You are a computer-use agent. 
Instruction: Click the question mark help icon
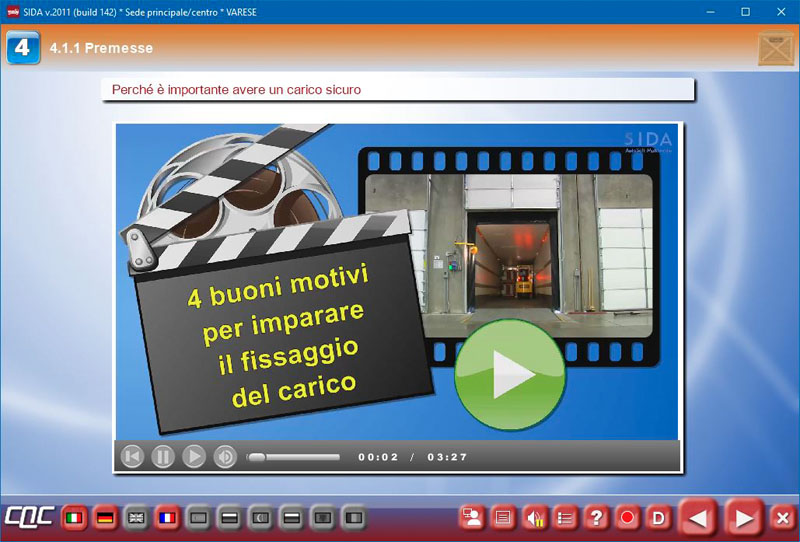click(x=597, y=518)
